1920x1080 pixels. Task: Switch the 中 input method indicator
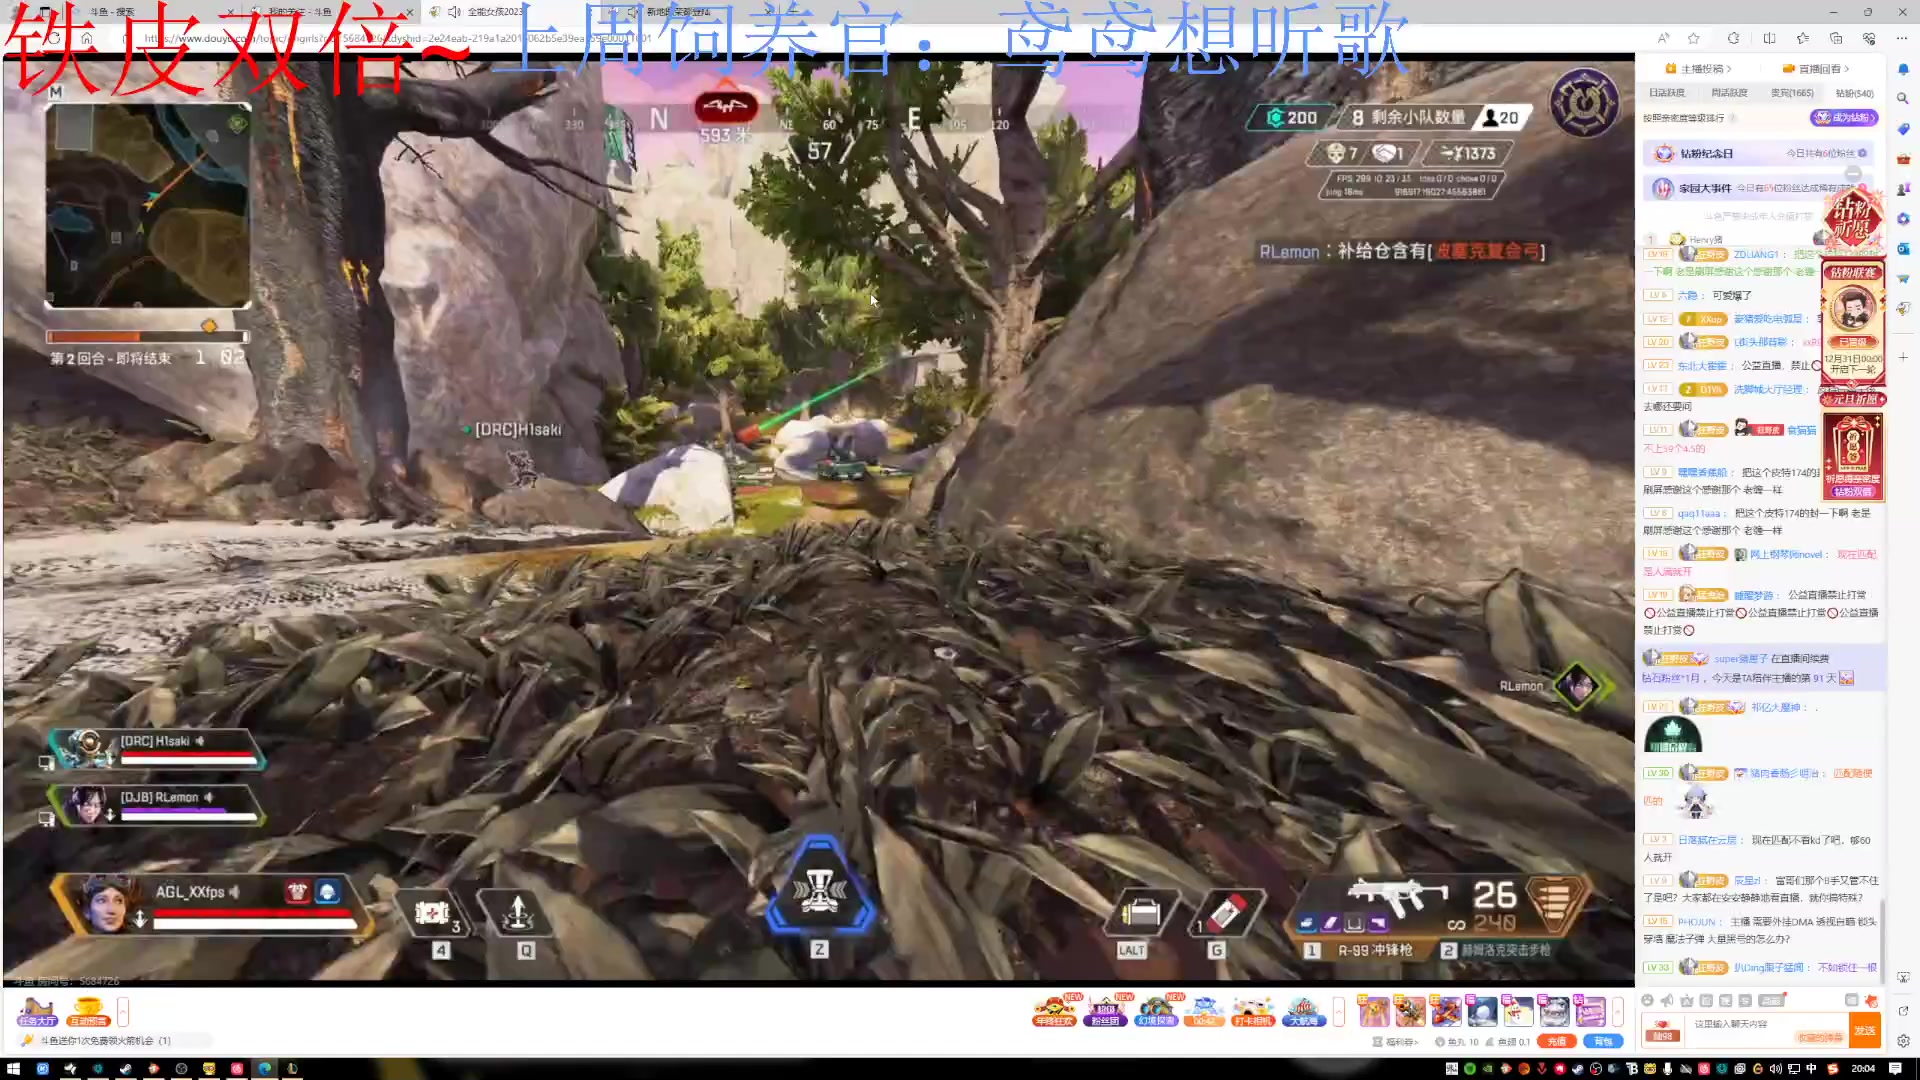point(1811,1069)
